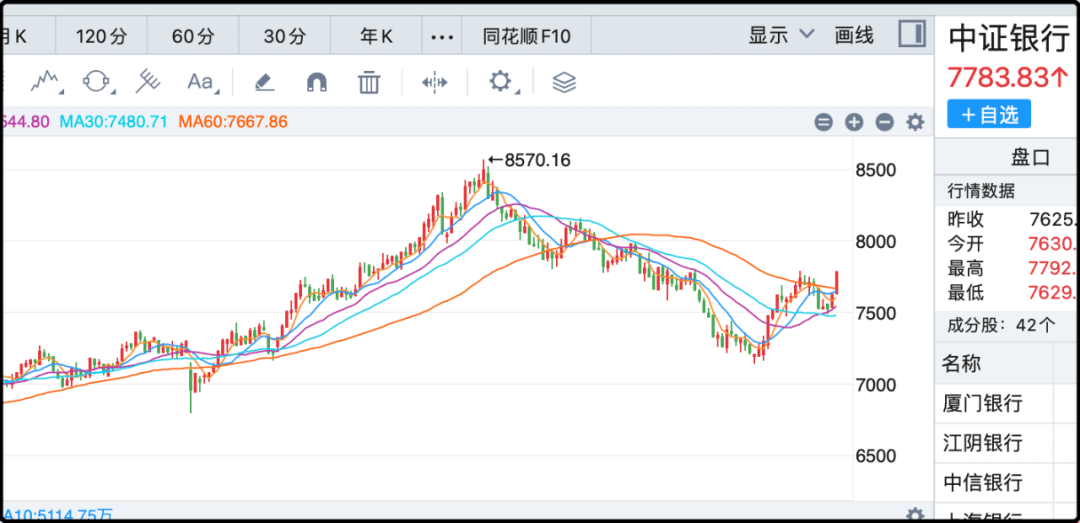Switch to the 60分 period tab
This screenshot has height=523, width=1080.
click(x=194, y=36)
